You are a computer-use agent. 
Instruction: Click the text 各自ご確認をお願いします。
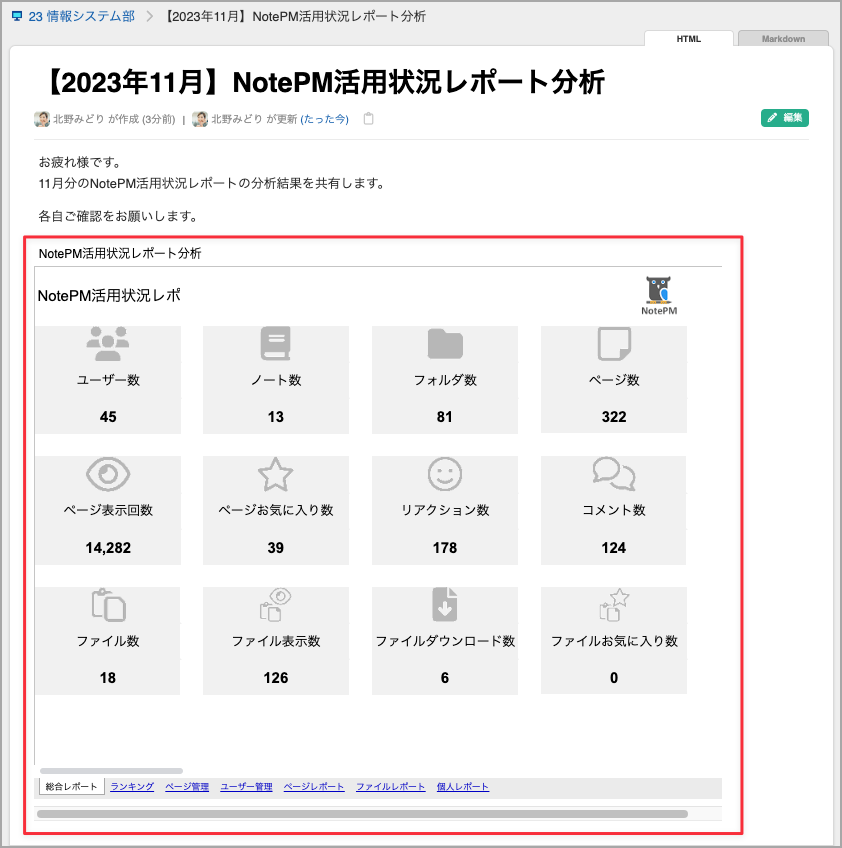point(118,216)
